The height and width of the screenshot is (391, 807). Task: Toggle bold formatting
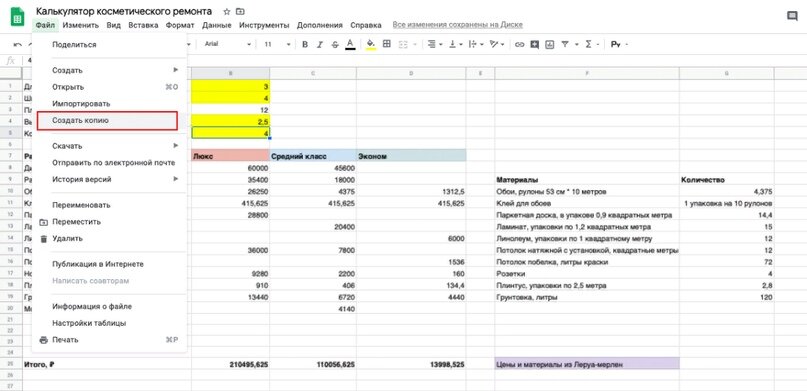(x=305, y=45)
